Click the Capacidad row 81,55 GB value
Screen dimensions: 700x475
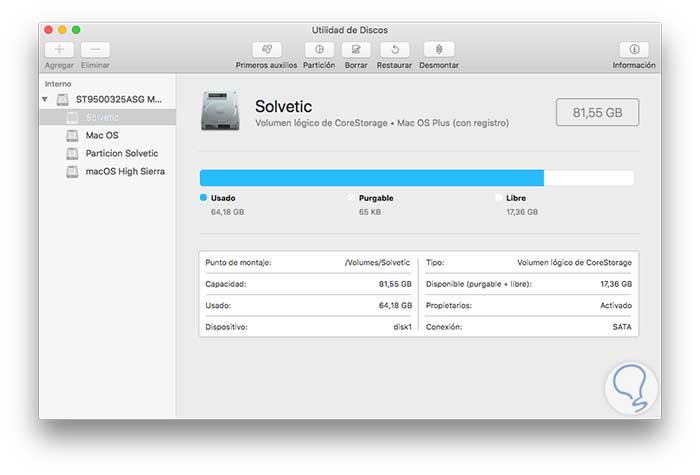coord(395,284)
